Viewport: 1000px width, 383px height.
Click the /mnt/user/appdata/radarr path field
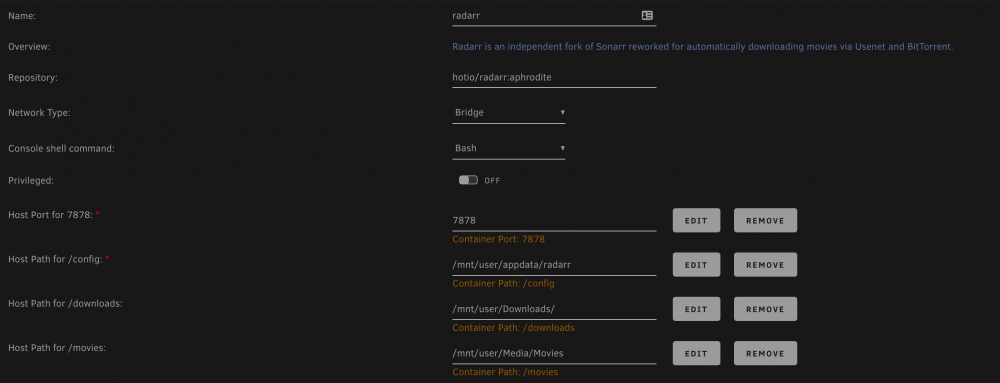[554, 264]
